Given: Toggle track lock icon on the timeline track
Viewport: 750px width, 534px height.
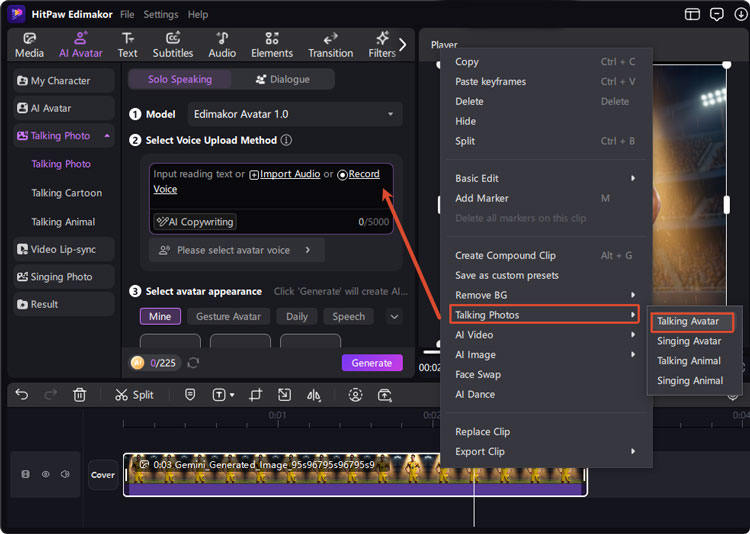Looking at the screenshot, I should tap(26, 474).
